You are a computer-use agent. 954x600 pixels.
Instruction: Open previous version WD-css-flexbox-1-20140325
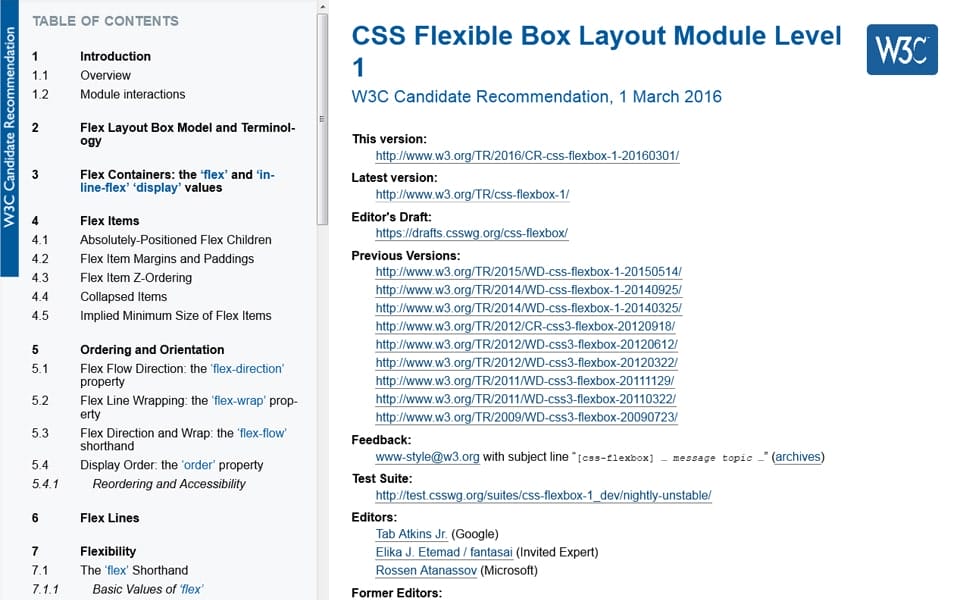click(x=528, y=309)
